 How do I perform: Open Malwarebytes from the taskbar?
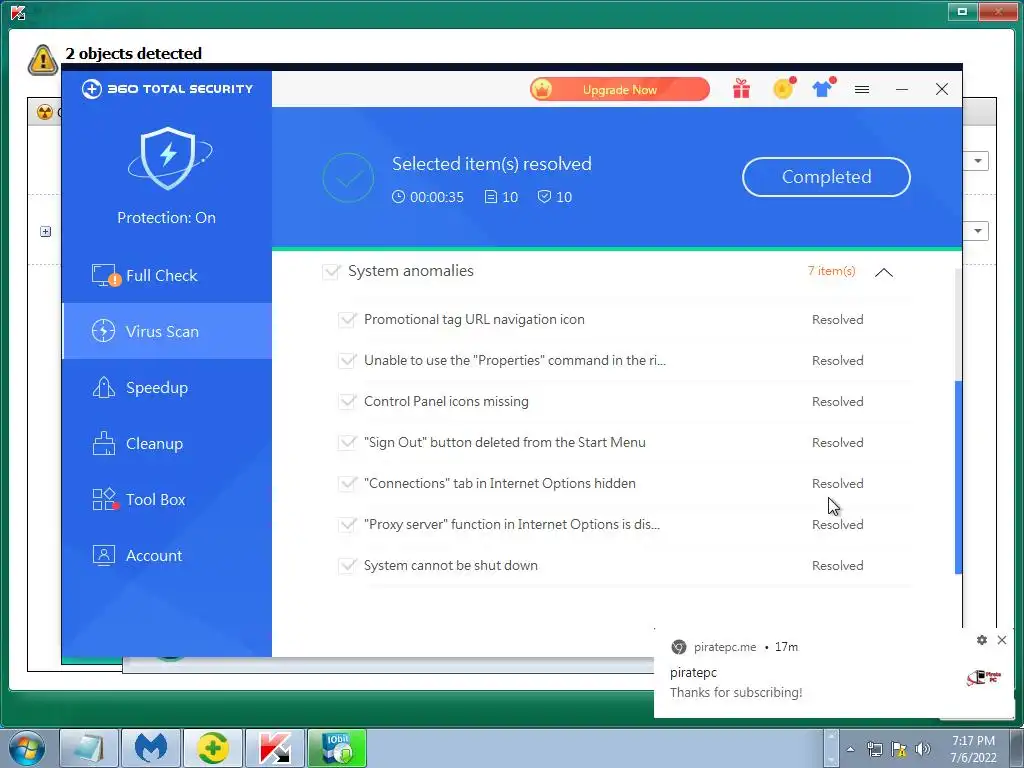click(151, 748)
